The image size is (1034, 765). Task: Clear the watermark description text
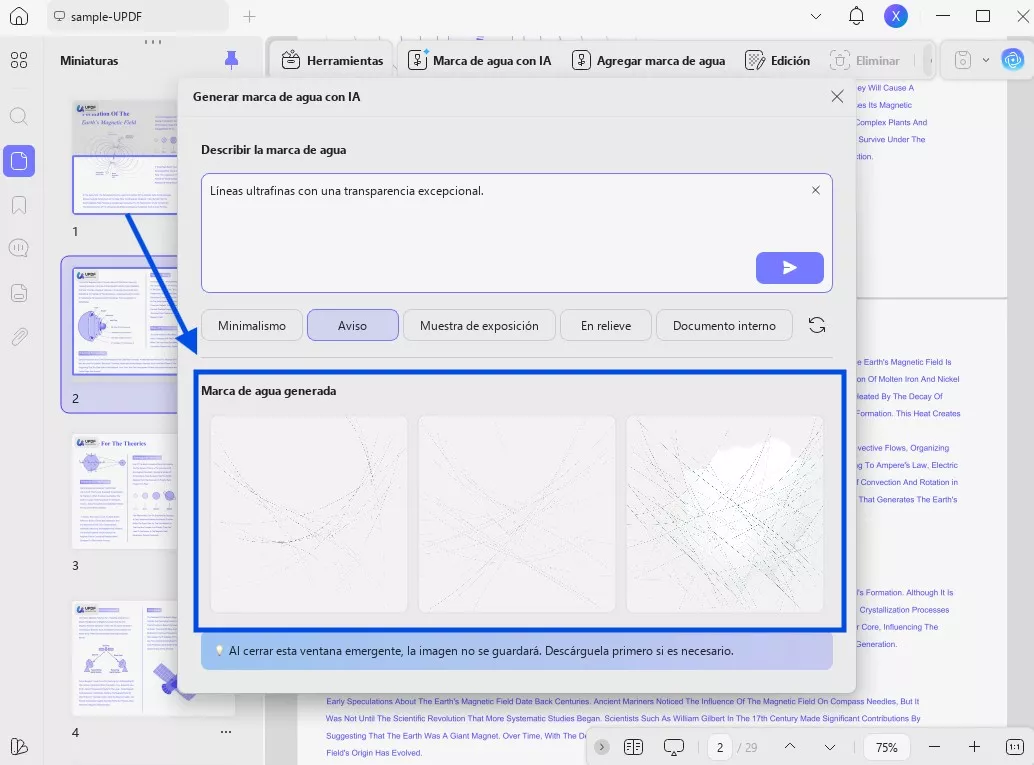tap(816, 190)
